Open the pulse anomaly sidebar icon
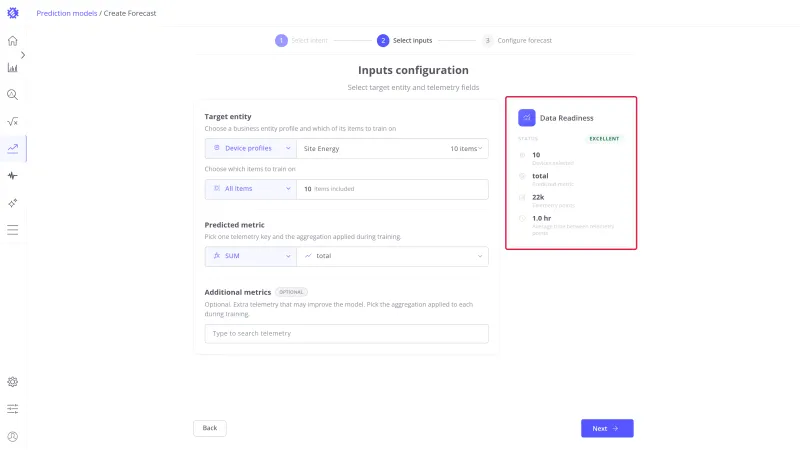This screenshot has height=450, width=800. point(13,176)
